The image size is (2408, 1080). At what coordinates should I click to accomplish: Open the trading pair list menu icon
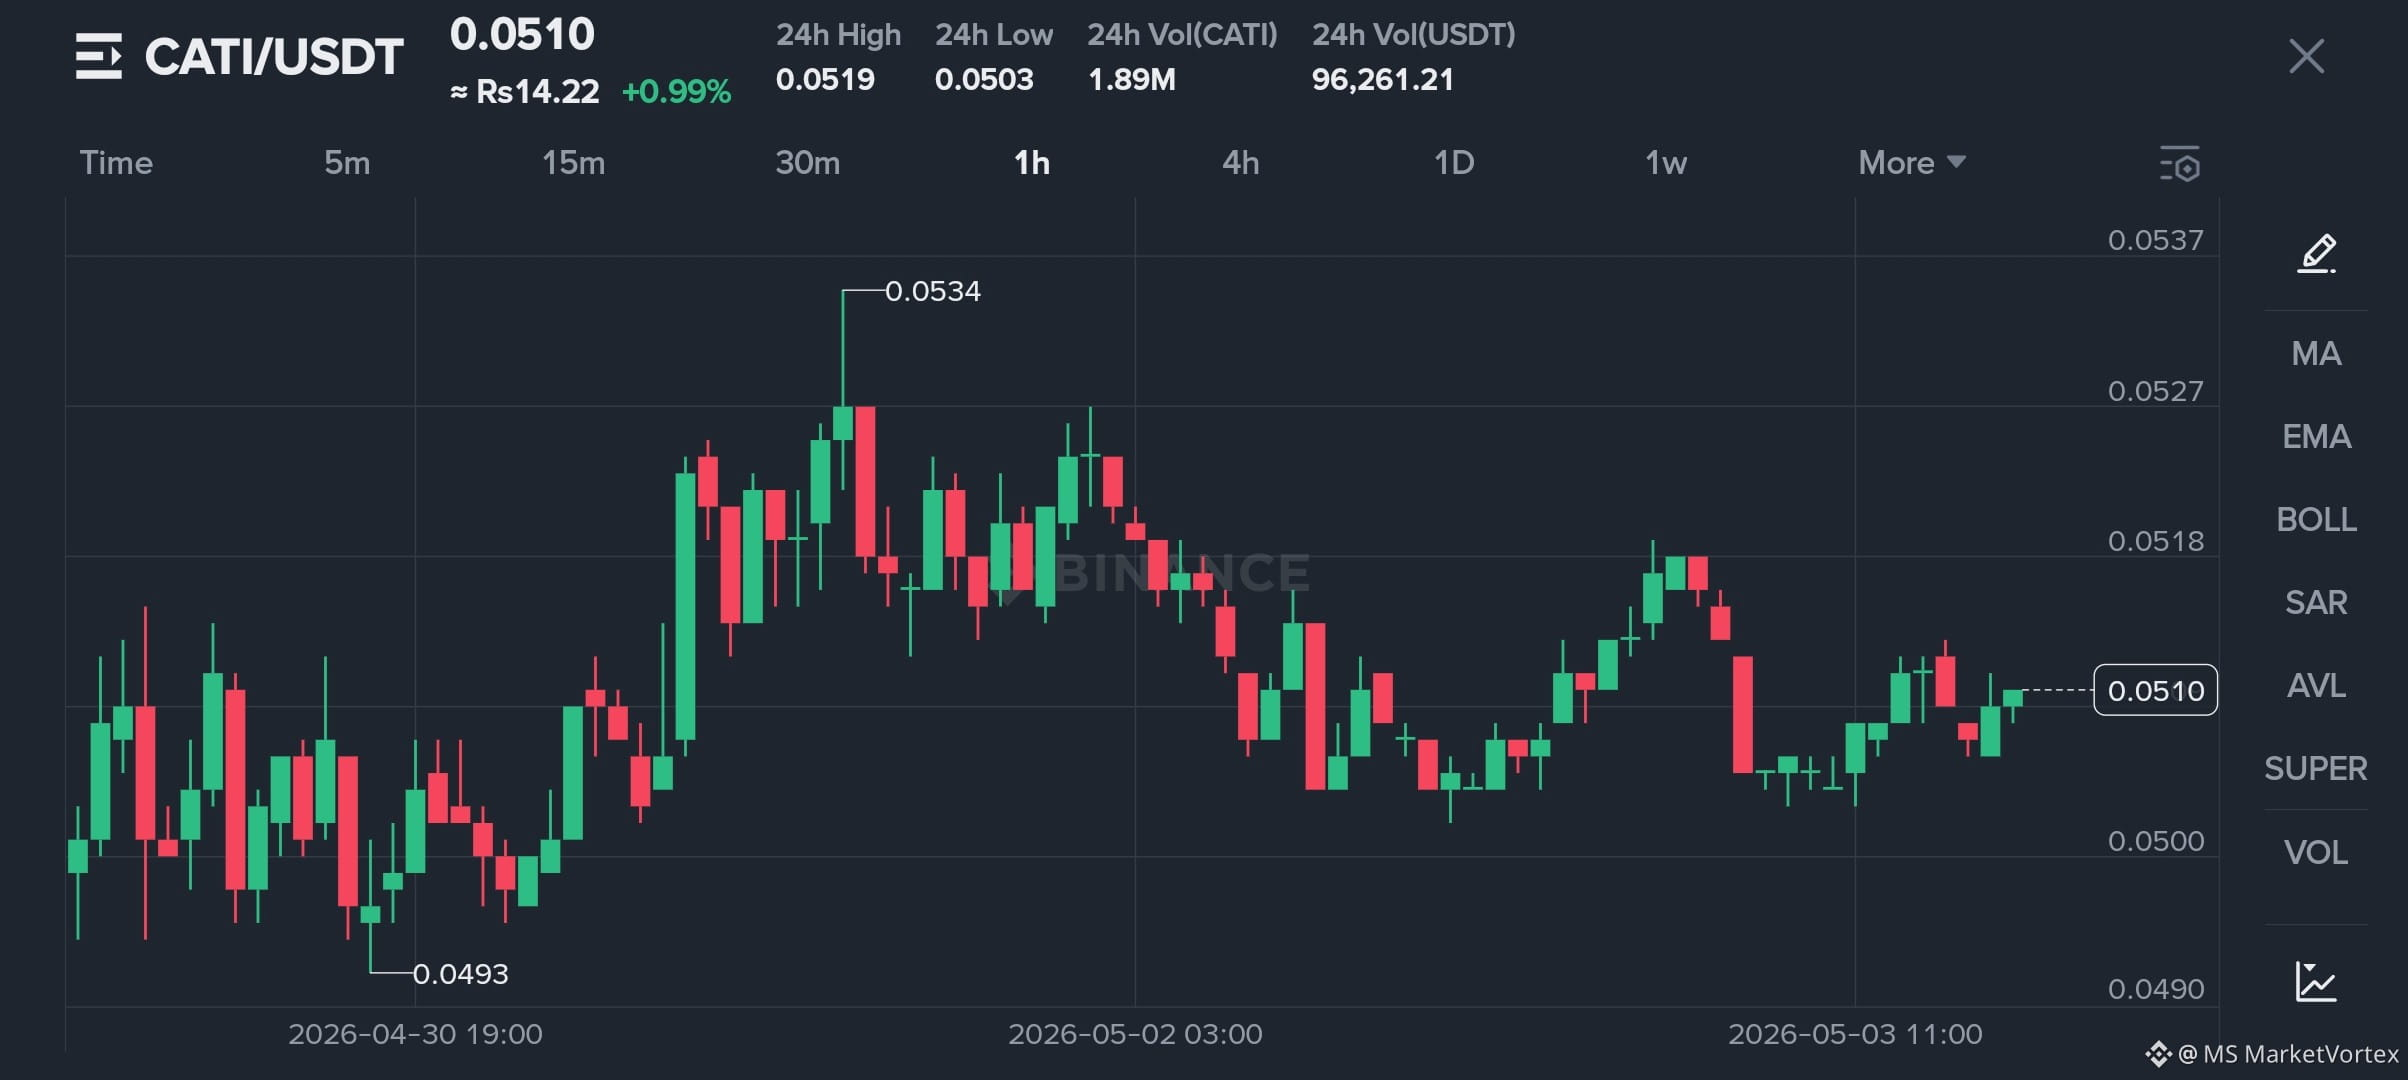99,56
